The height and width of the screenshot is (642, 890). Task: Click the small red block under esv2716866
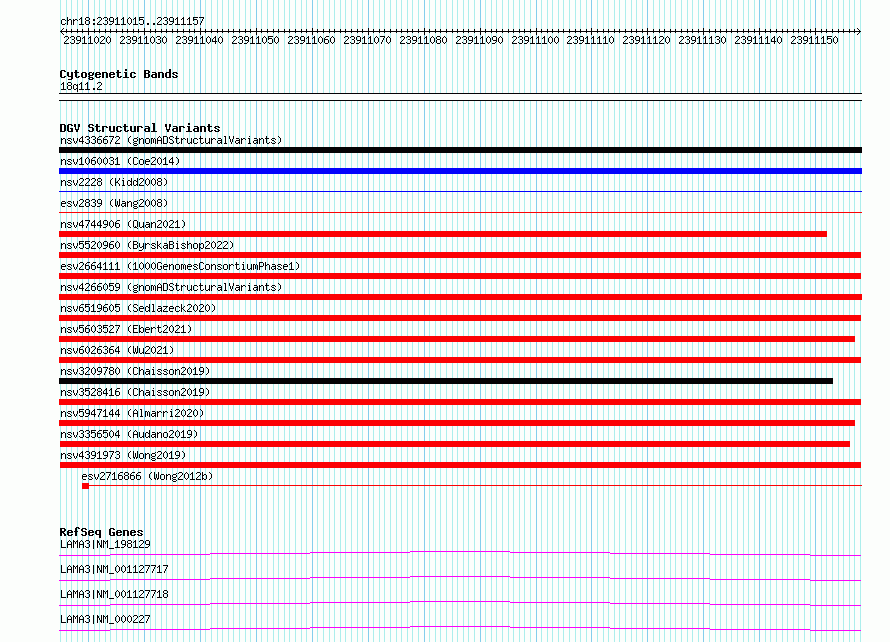pos(85,486)
